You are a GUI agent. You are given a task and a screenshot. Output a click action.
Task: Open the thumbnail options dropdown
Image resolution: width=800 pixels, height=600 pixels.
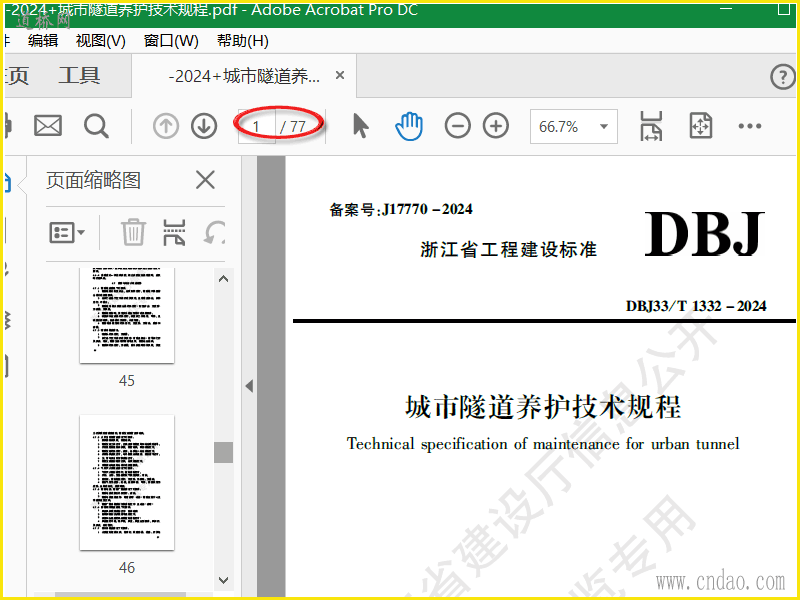tap(67, 233)
